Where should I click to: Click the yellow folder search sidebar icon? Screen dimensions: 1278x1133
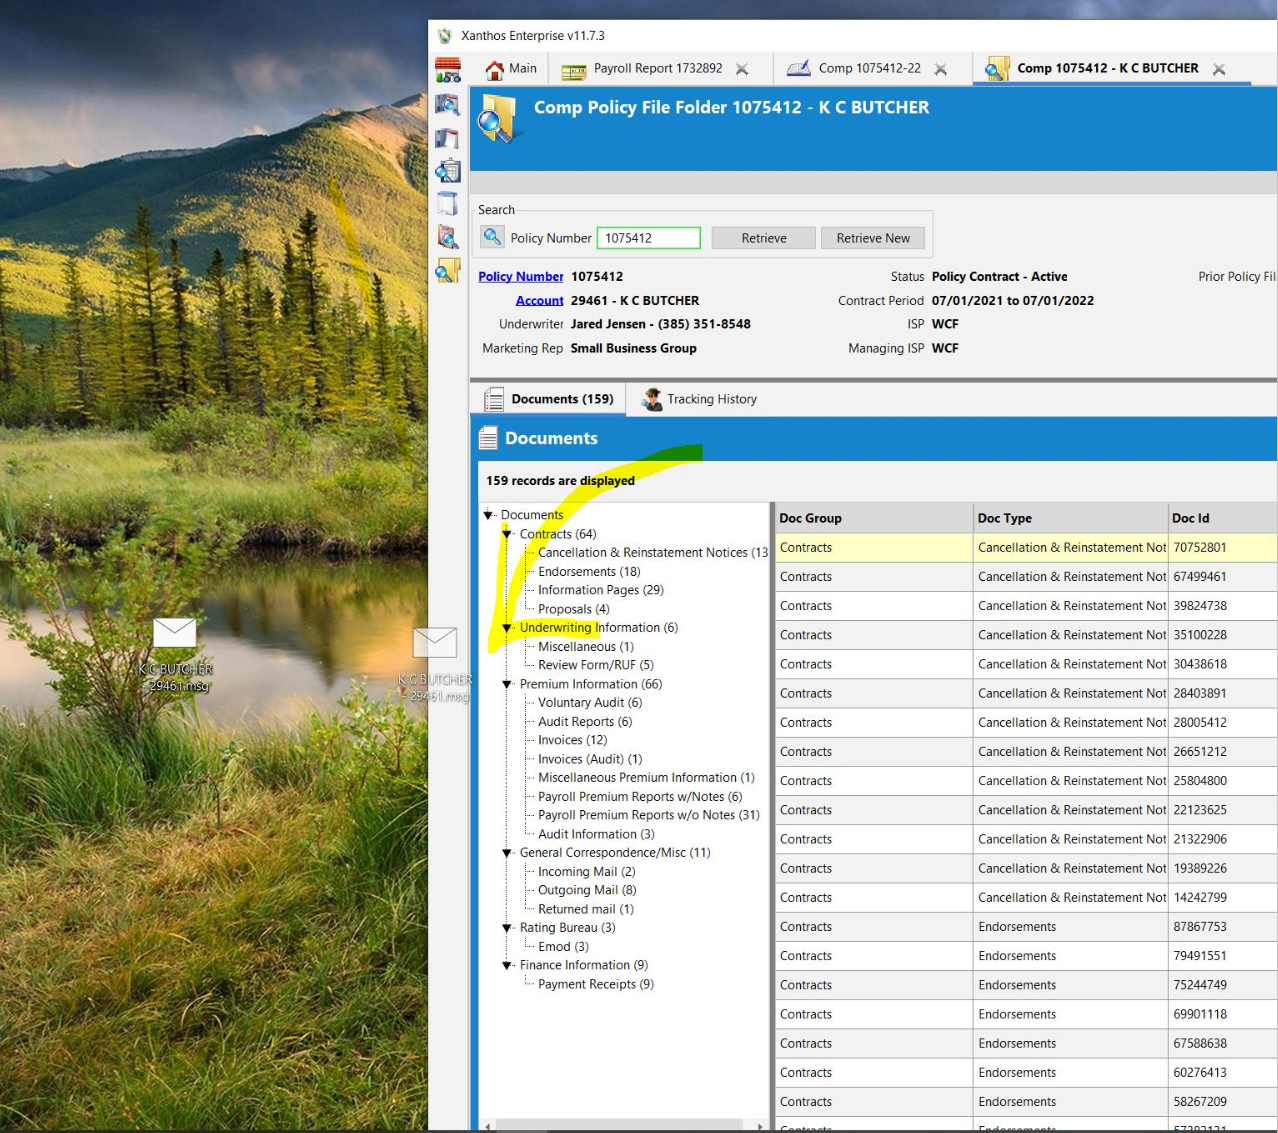point(448,270)
